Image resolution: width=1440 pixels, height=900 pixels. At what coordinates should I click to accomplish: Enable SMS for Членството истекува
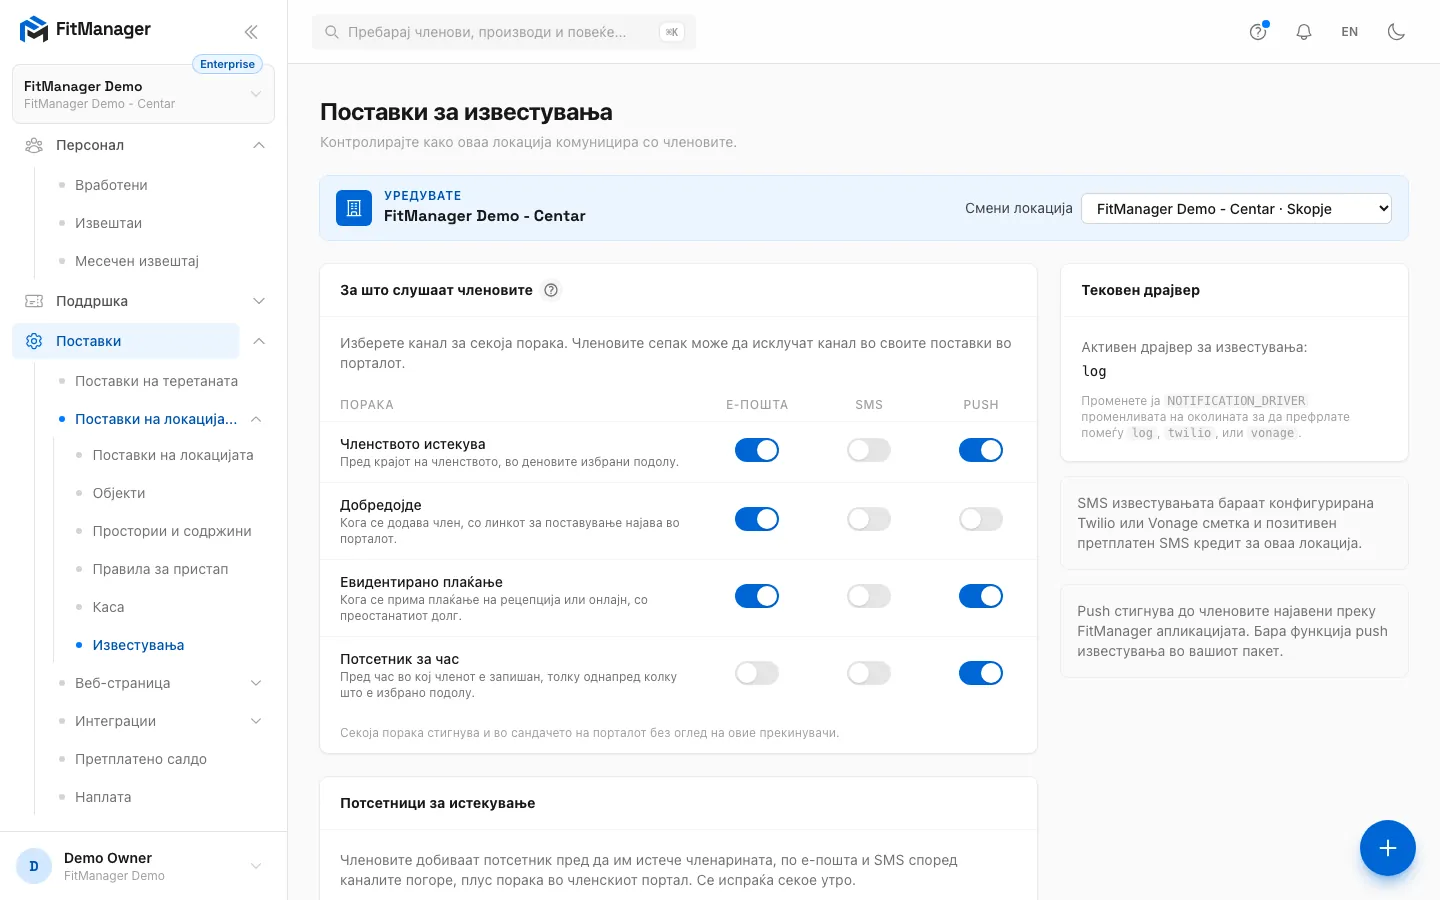click(x=869, y=450)
